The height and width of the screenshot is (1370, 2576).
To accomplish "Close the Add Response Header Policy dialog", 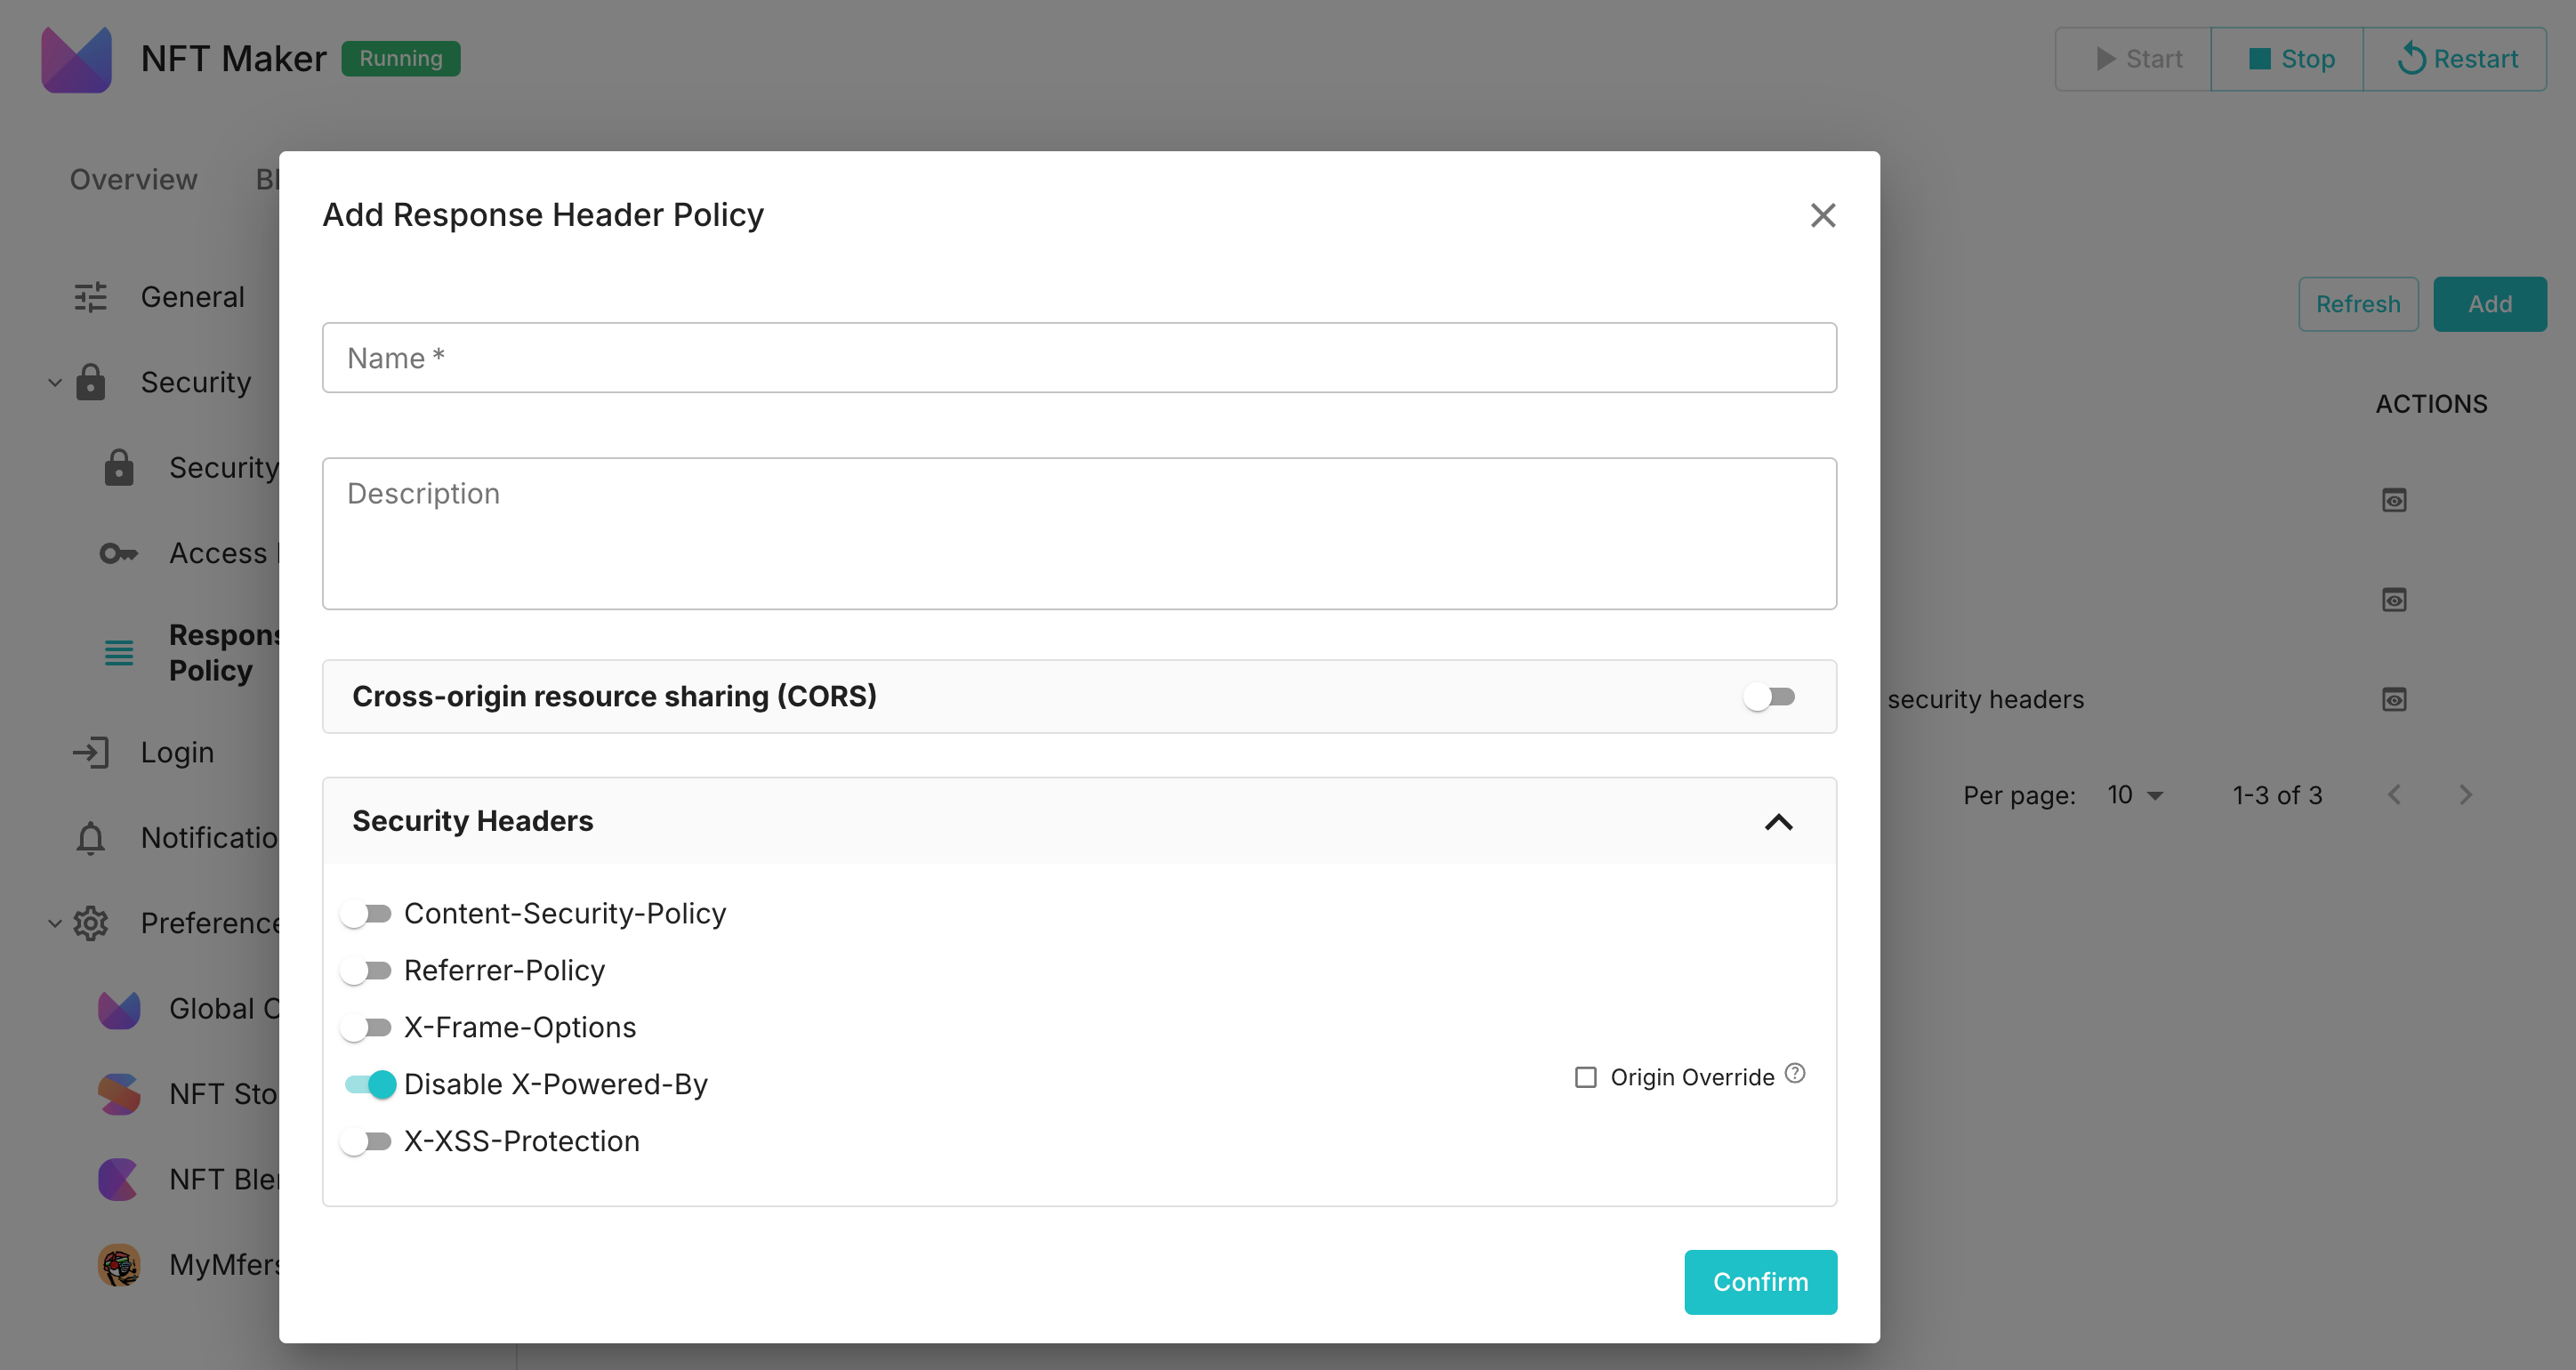I will (x=1823, y=215).
